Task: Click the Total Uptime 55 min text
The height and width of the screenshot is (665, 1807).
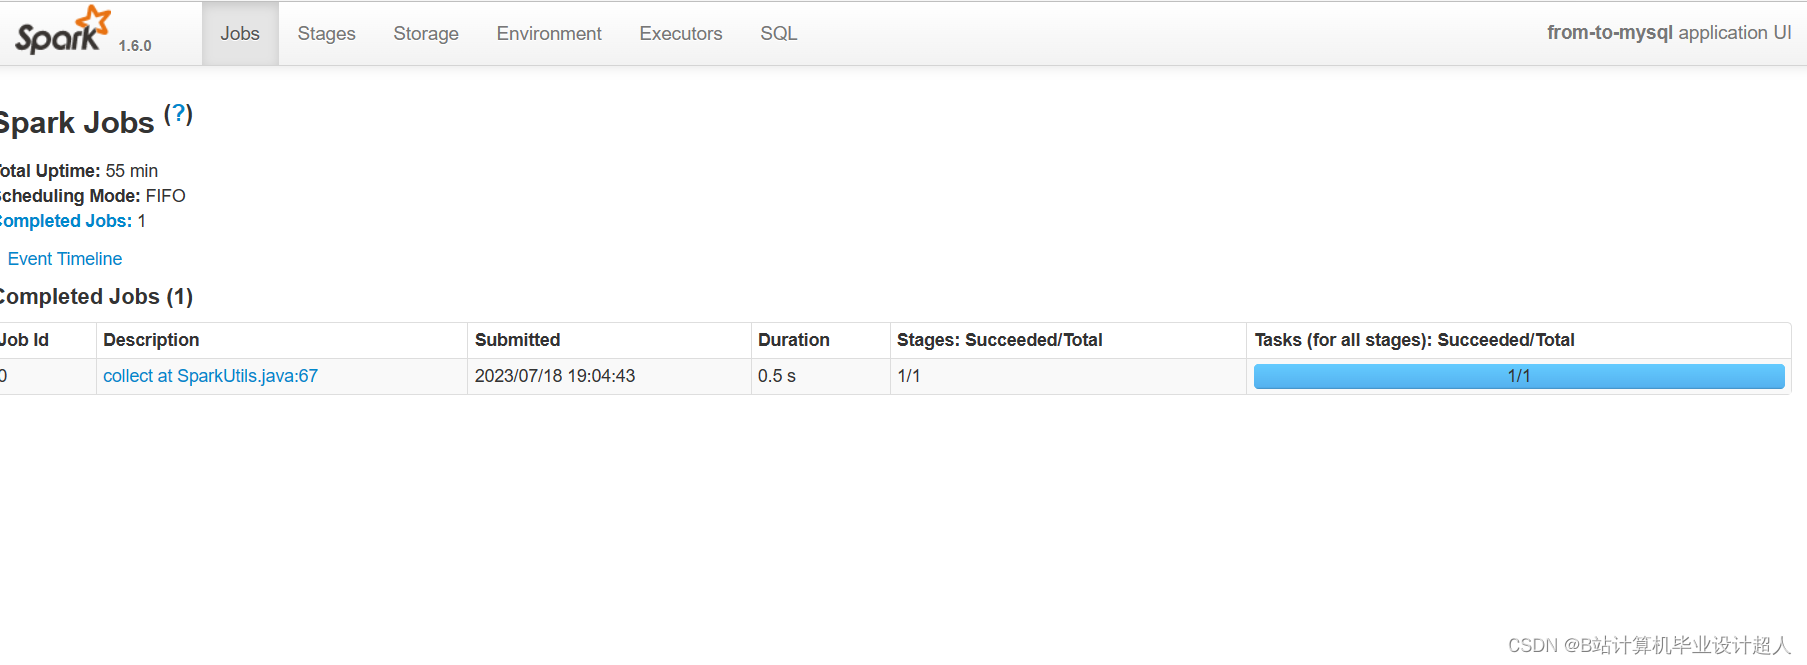Action: [x=79, y=171]
